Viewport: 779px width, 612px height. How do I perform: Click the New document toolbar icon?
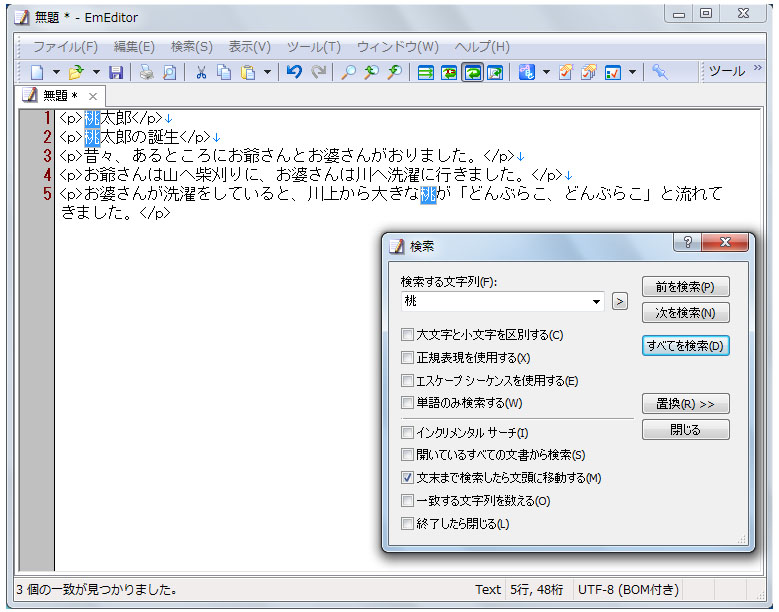37,73
